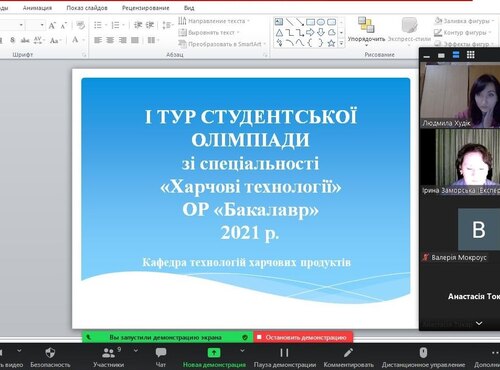Select the right block arrow shape
The image size is (500, 370).
(x=310, y=32)
